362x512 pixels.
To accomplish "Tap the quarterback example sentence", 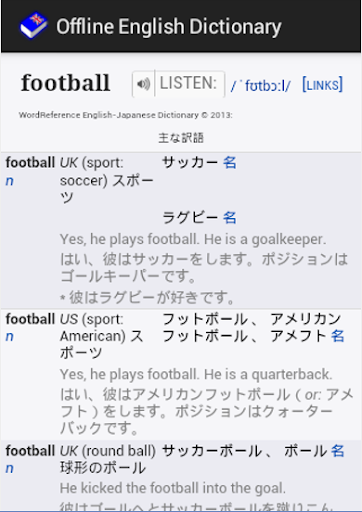I will coord(196,374).
